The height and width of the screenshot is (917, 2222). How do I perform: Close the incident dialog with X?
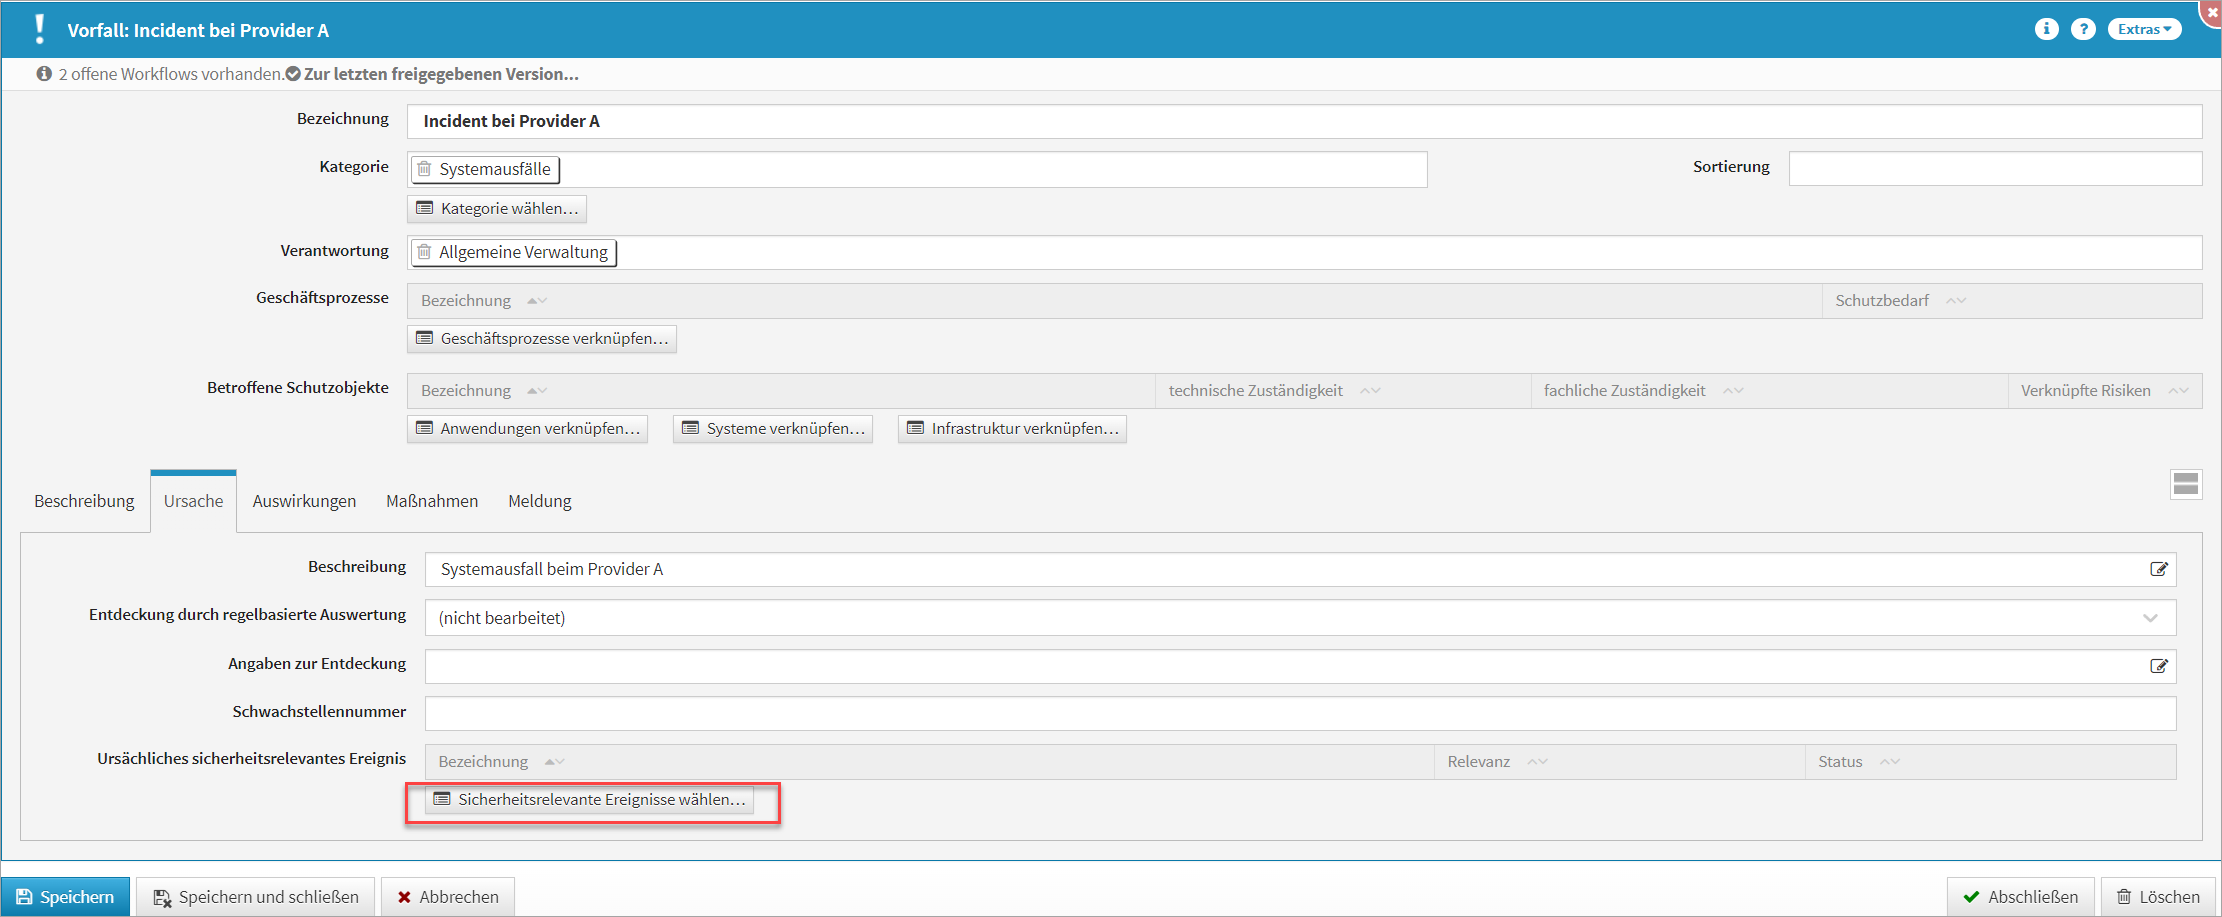pyautogui.click(x=2211, y=11)
